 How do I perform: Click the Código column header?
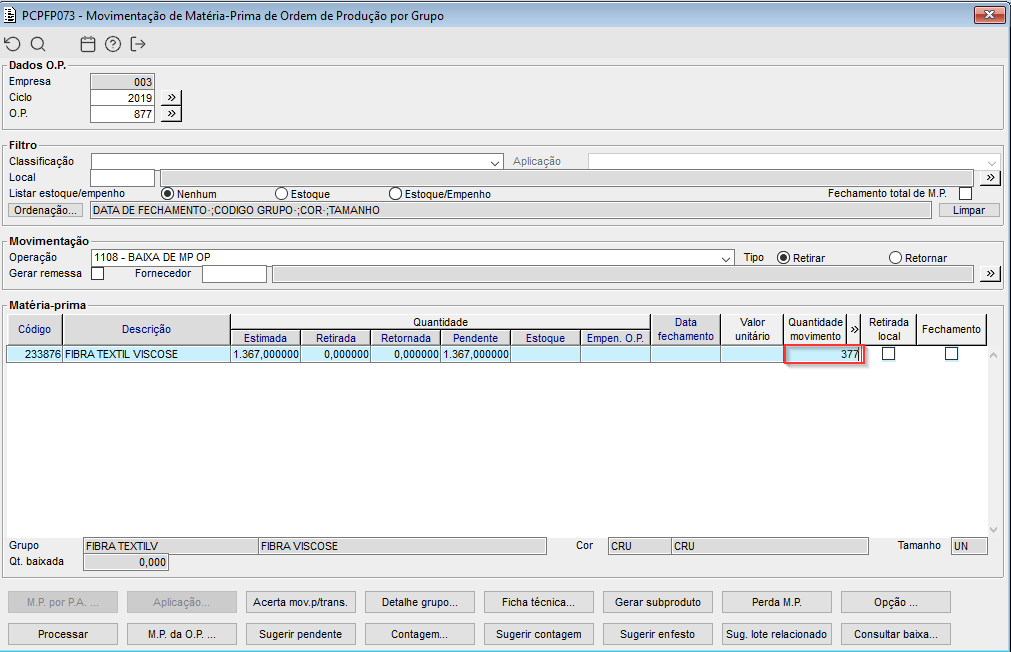(34, 329)
